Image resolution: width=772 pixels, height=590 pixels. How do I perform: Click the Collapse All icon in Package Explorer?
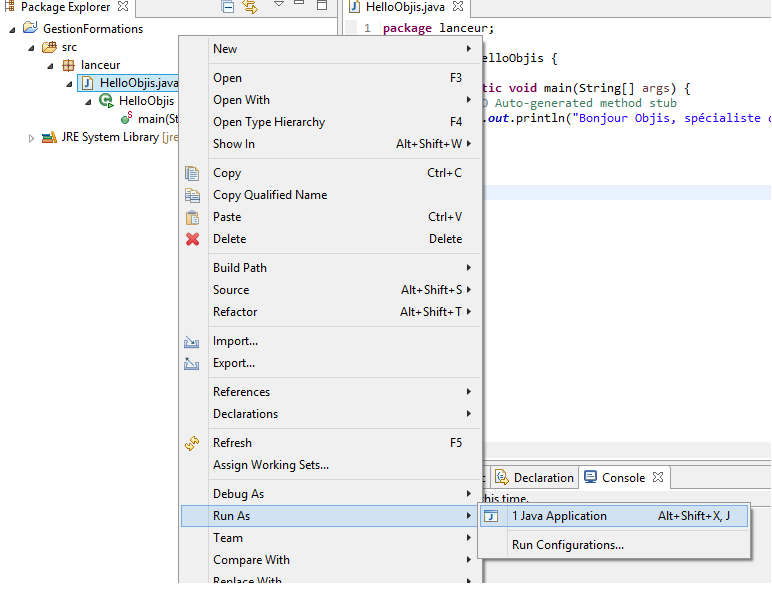(x=228, y=7)
